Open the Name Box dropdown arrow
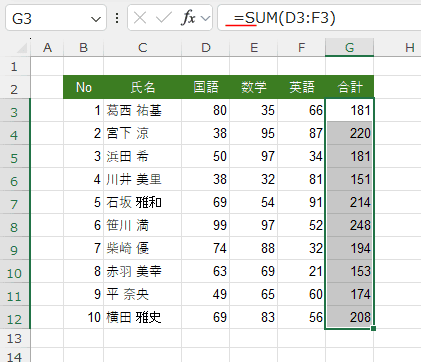The width and height of the screenshot is (421, 362). coord(96,19)
